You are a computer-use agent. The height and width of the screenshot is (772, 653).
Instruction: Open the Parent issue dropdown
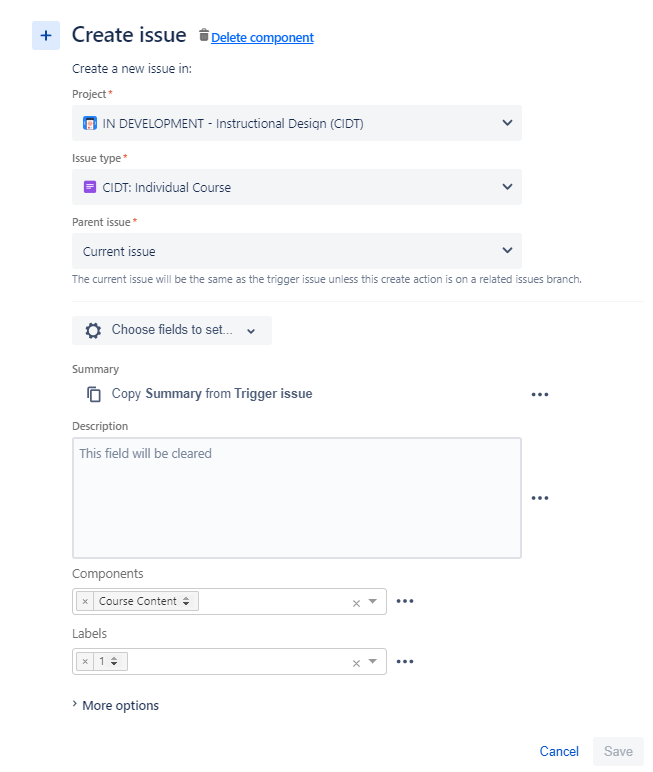coord(297,251)
